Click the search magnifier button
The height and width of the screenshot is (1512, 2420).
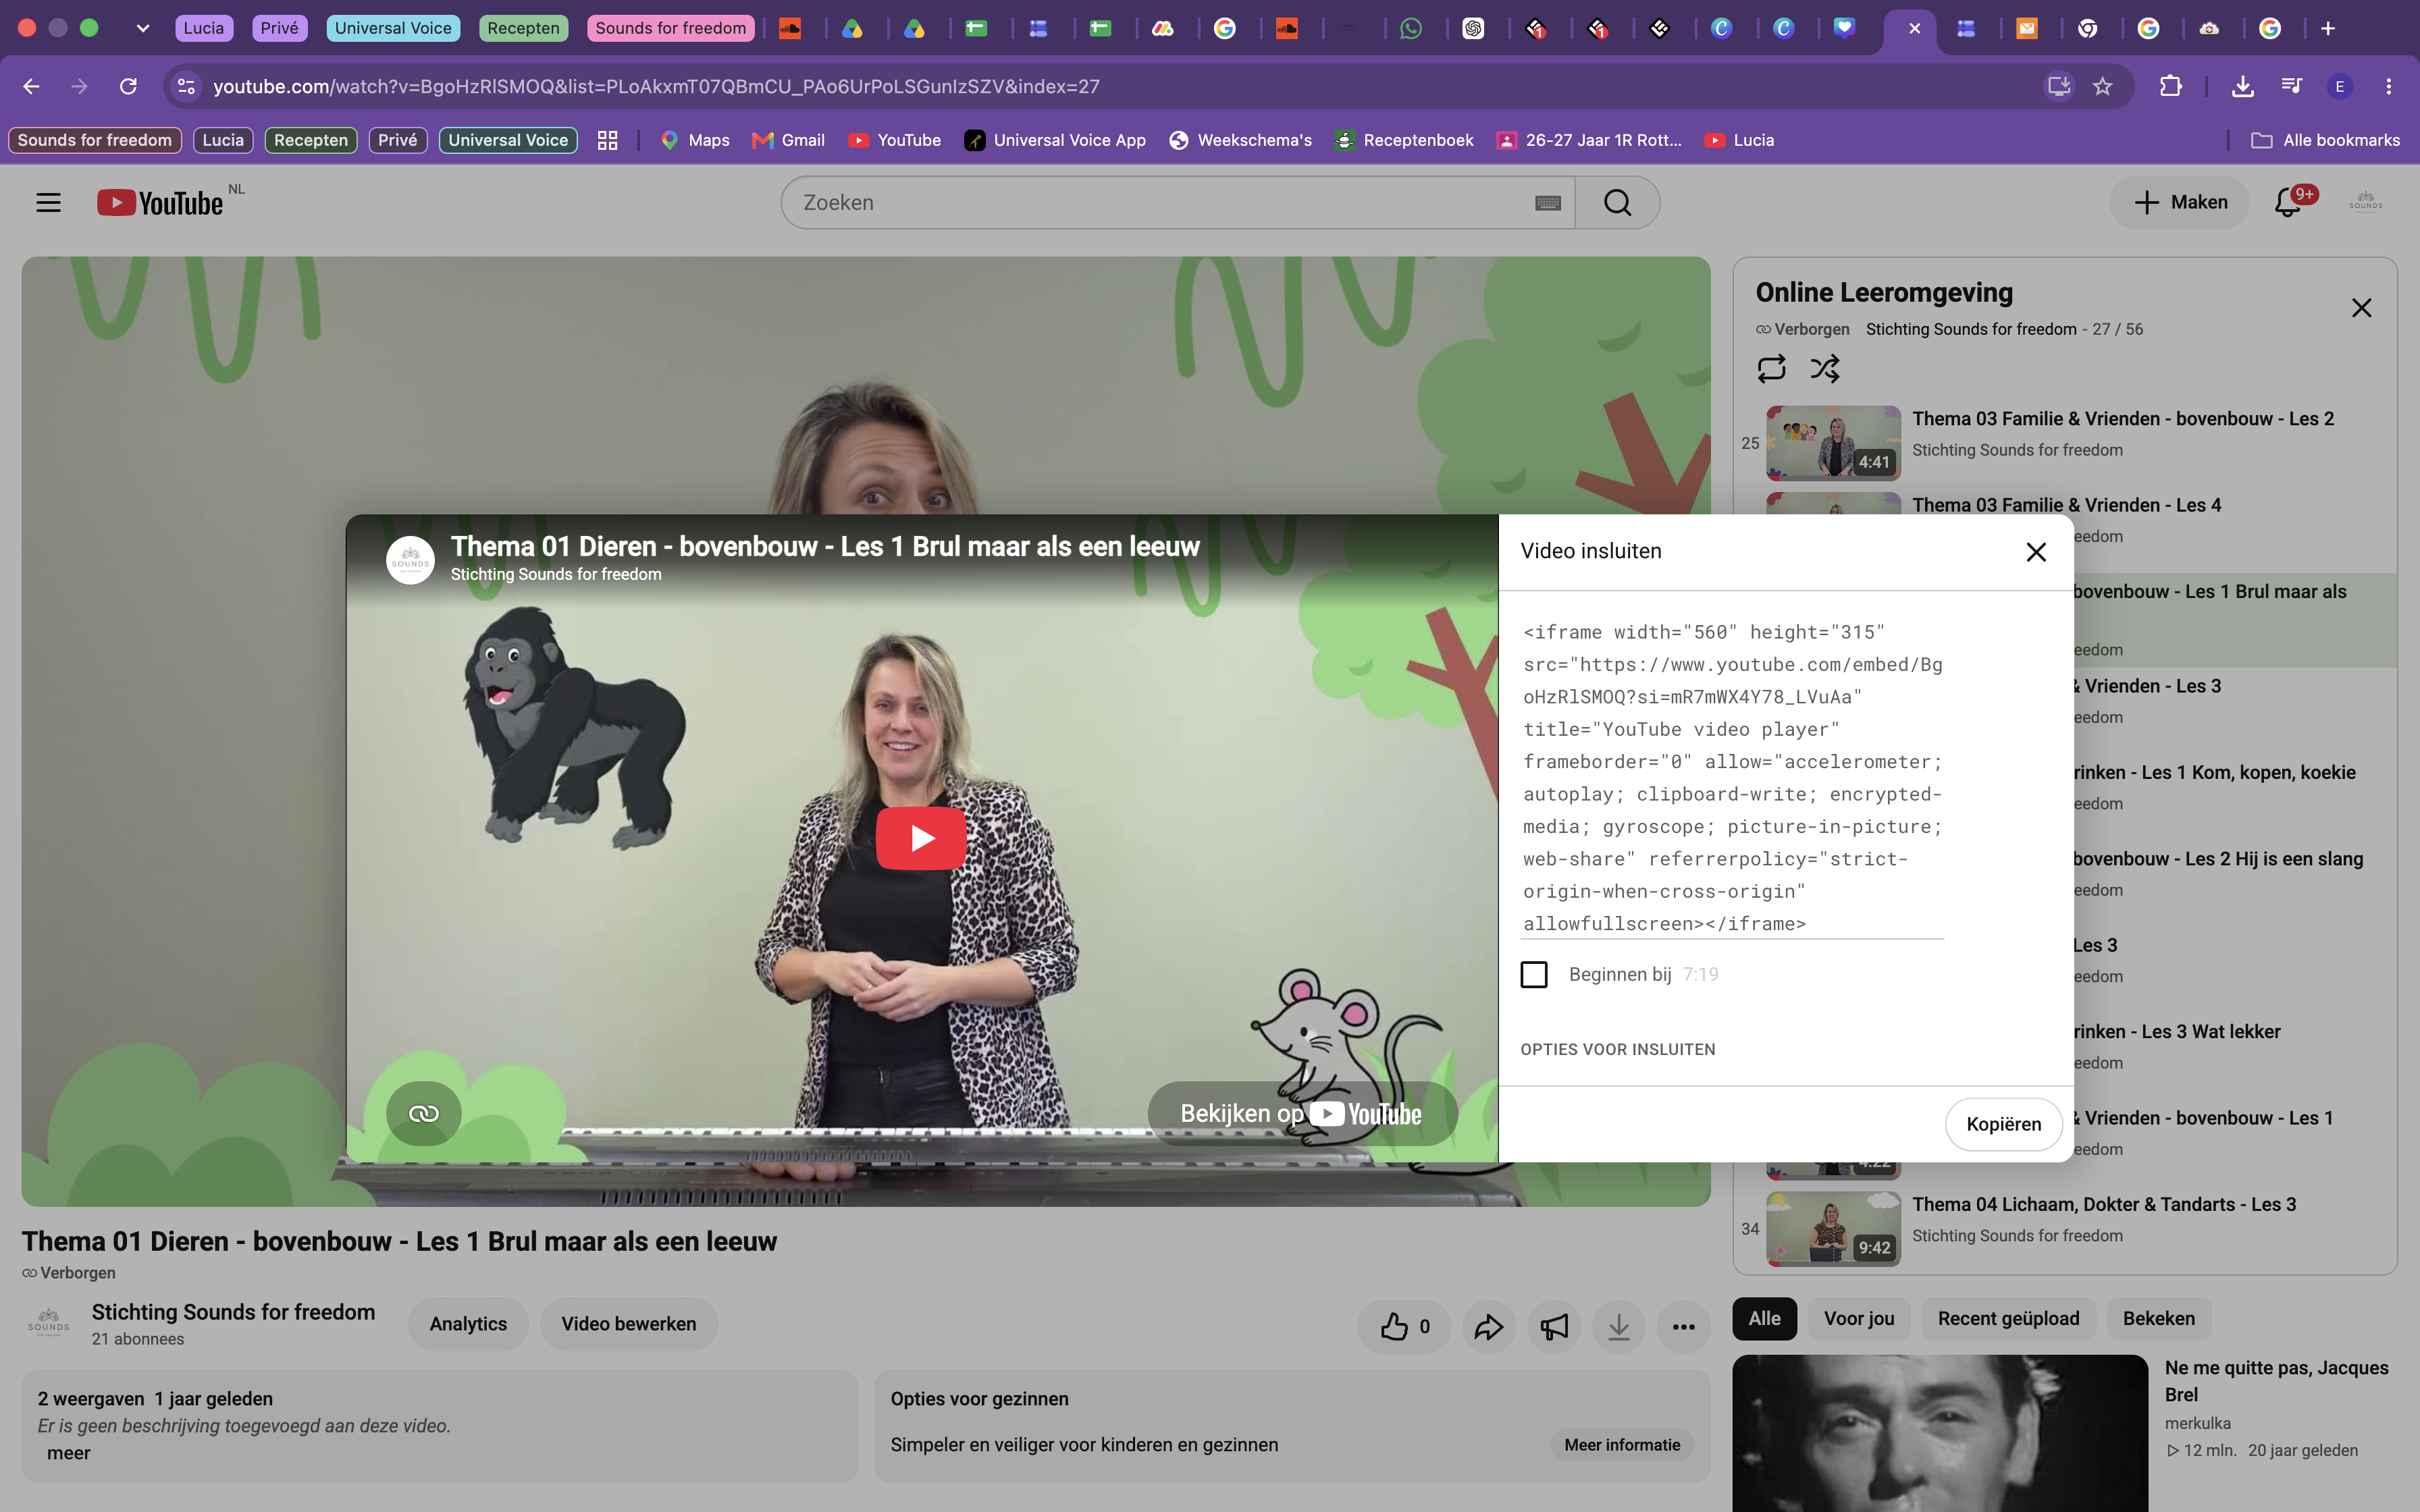[1617, 203]
